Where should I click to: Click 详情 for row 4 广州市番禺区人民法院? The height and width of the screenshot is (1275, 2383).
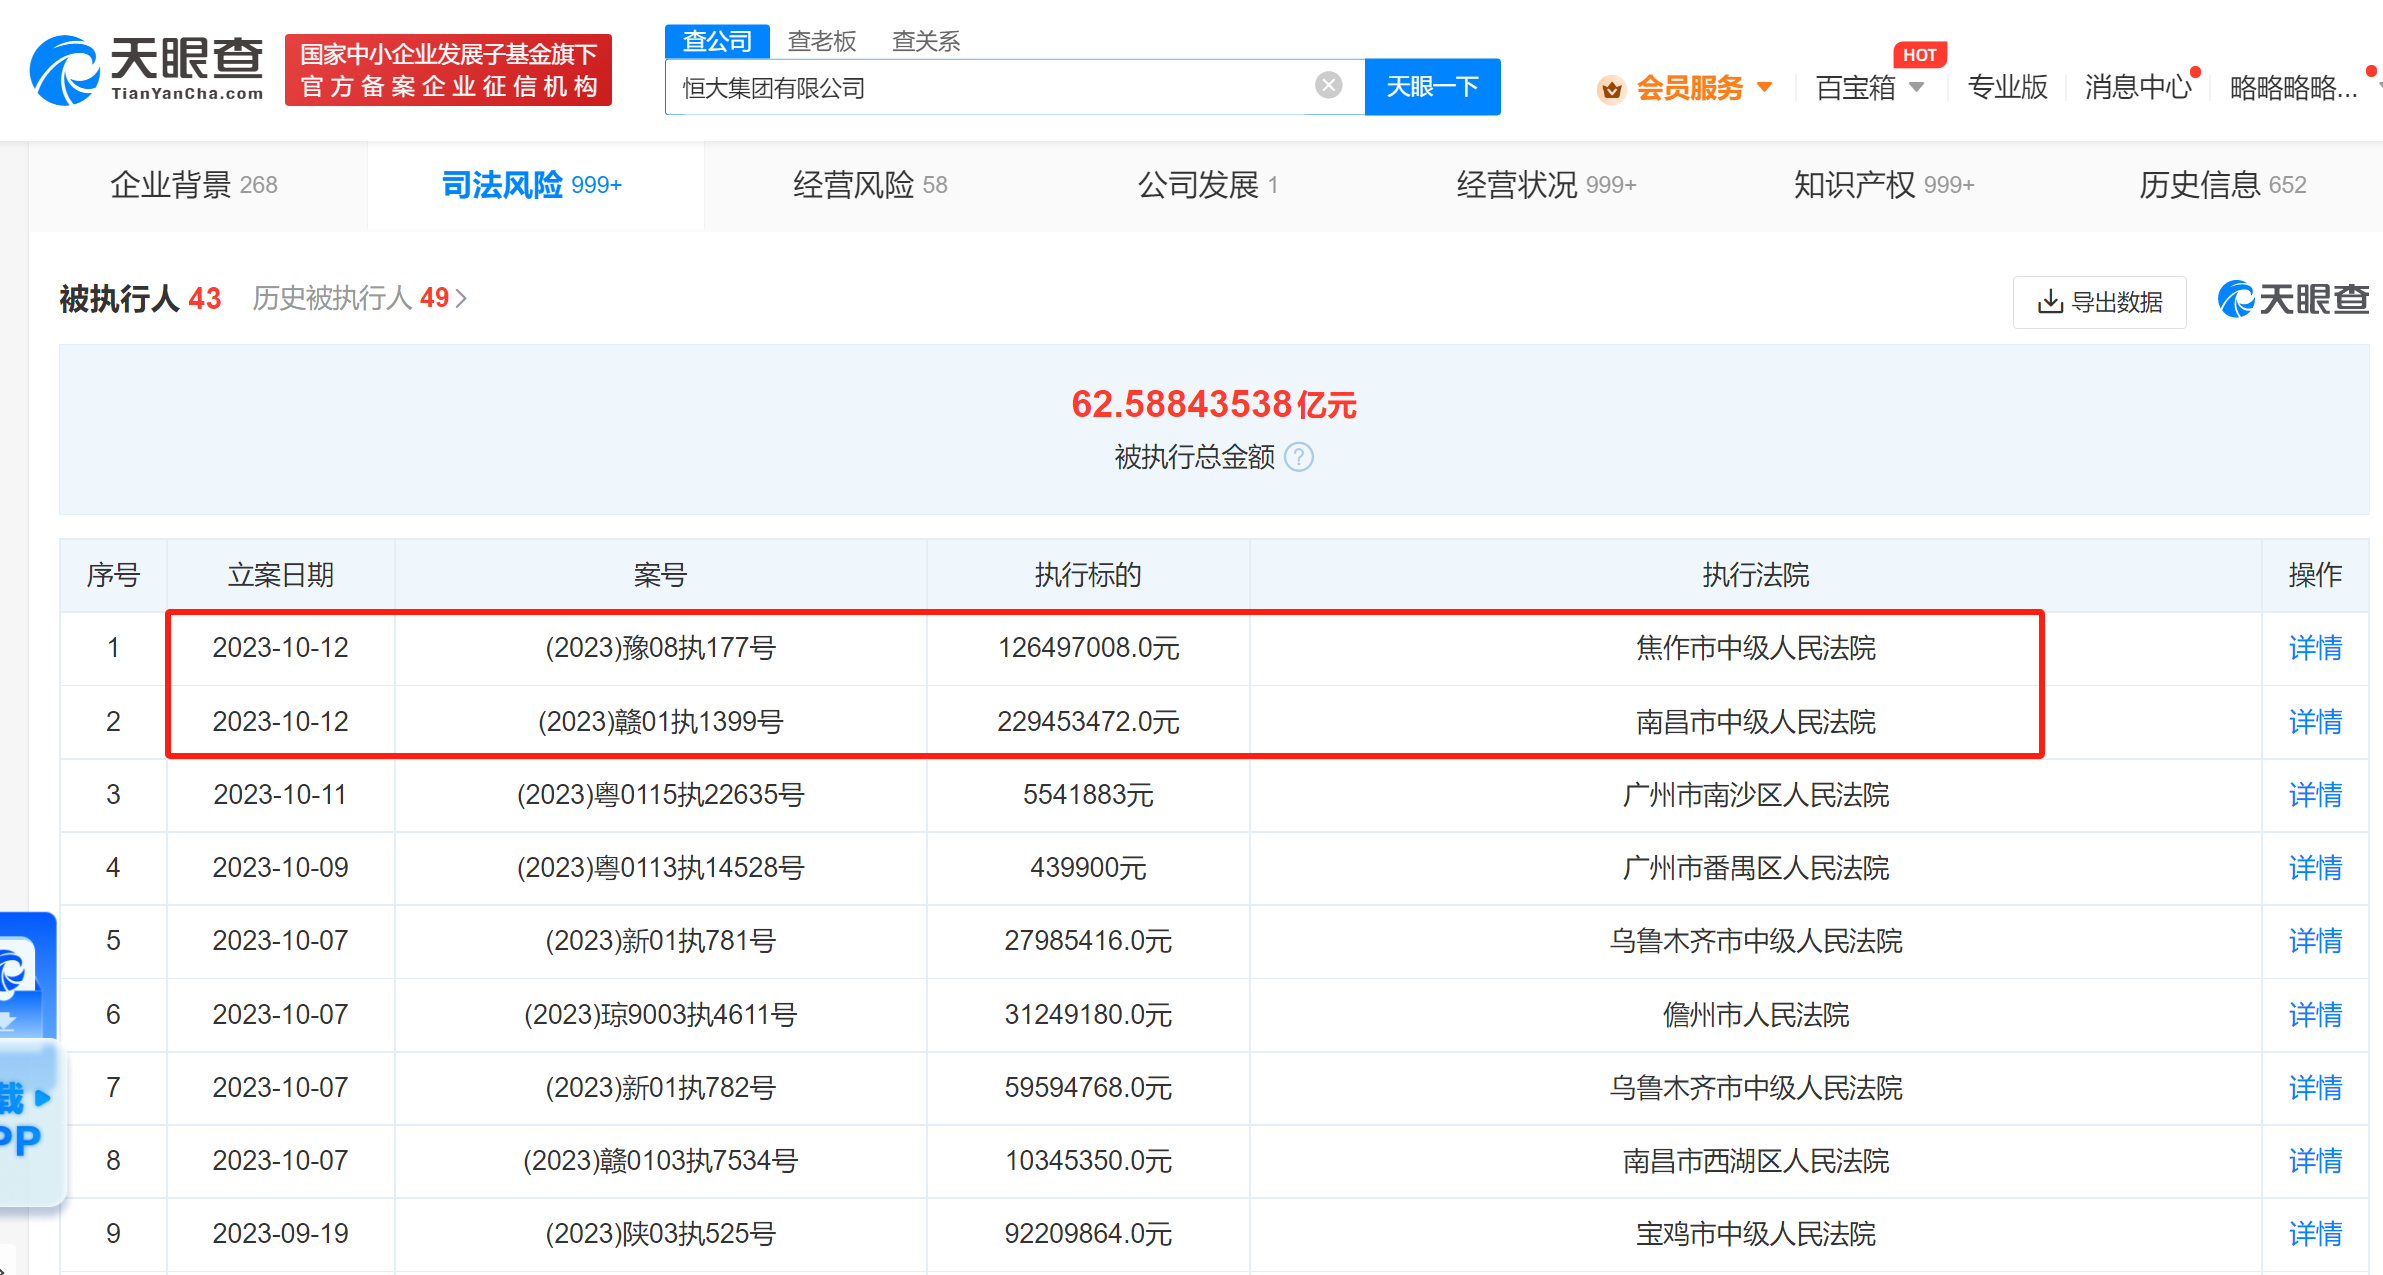click(2315, 868)
